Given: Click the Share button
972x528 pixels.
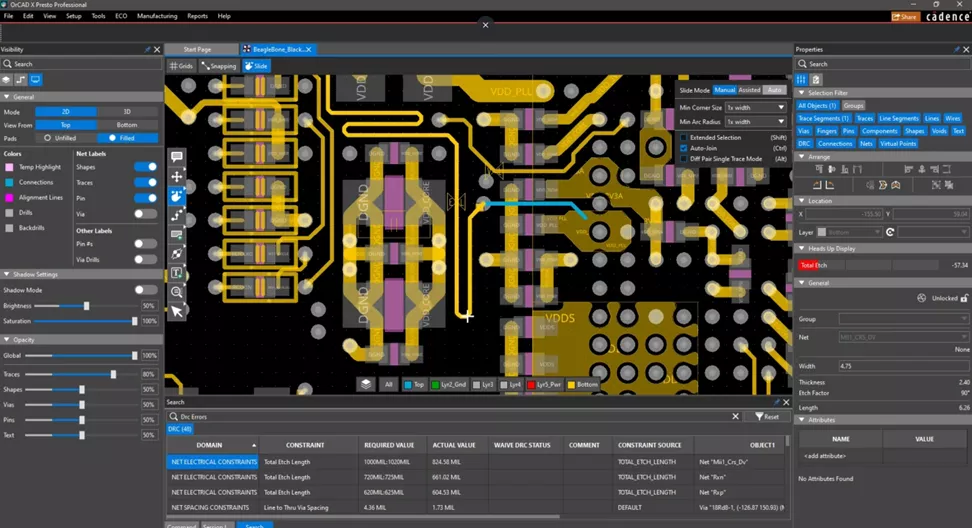Looking at the screenshot, I should (904, 17).
